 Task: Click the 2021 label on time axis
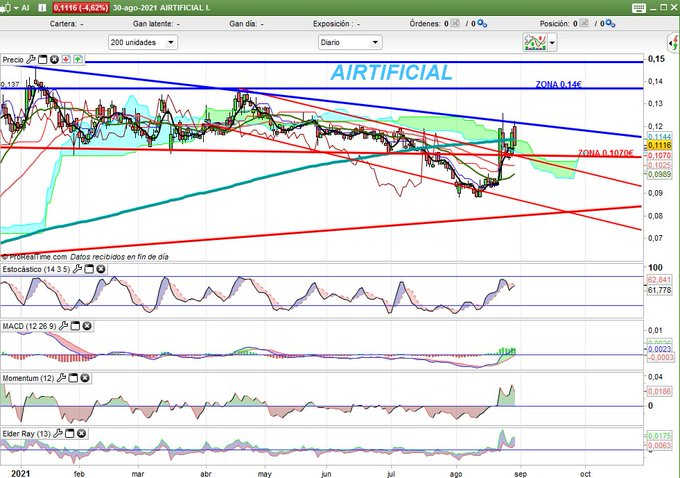[20, 473]
